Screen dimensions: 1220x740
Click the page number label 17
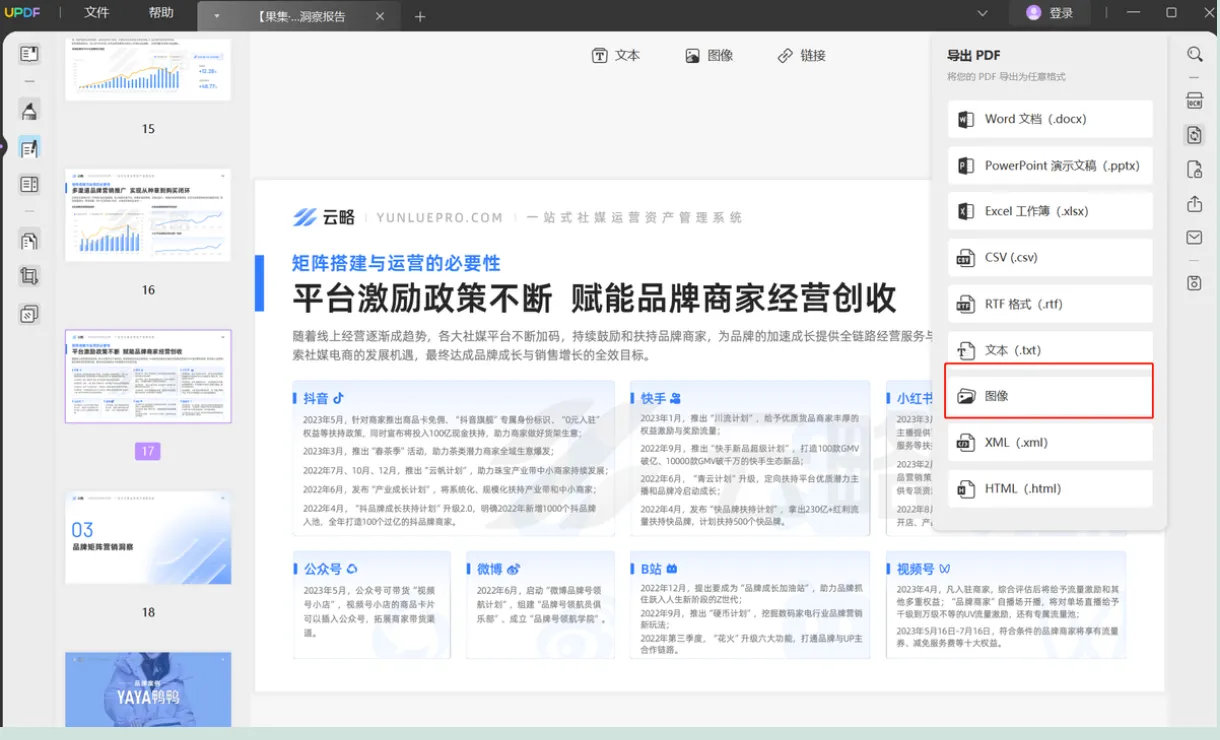(x=148, y=451)
